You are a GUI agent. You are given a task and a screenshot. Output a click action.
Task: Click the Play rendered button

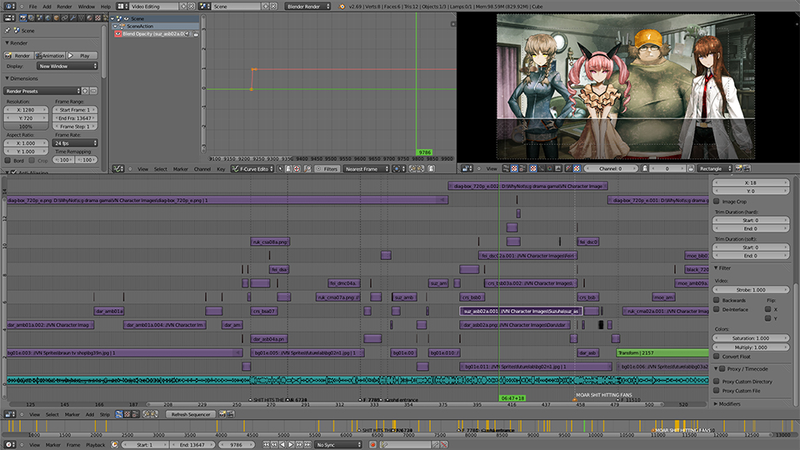[82, 55]
